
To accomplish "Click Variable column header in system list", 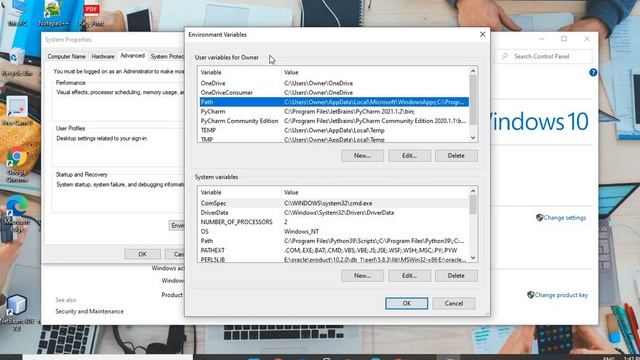I will (239, 192).
